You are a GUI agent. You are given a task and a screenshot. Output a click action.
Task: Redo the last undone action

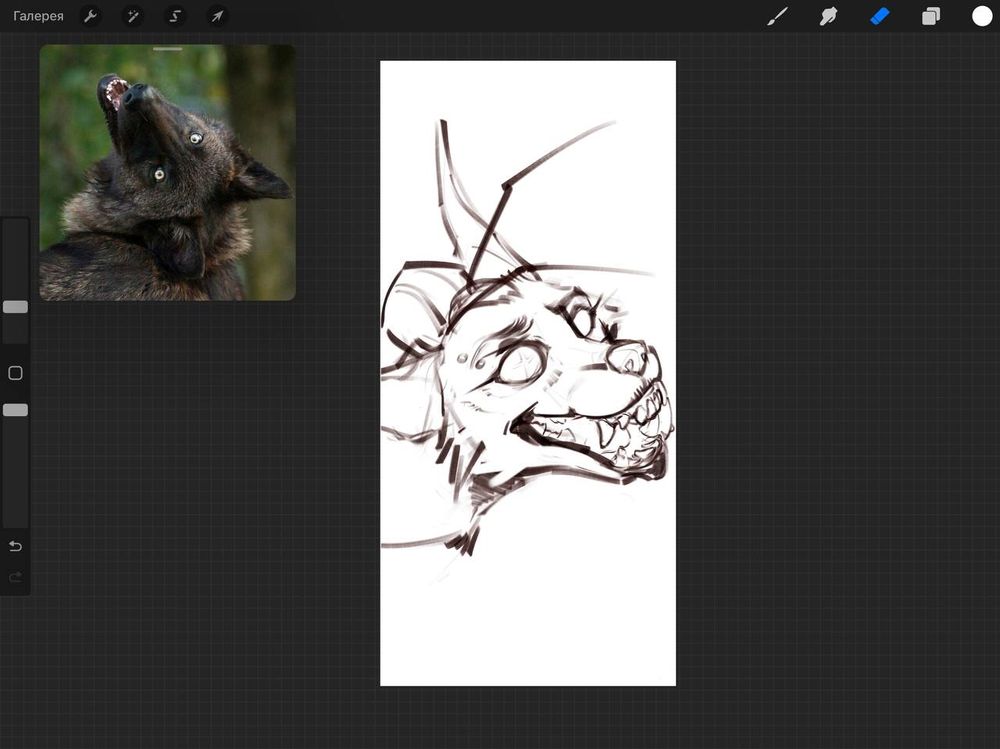(15, 577)
